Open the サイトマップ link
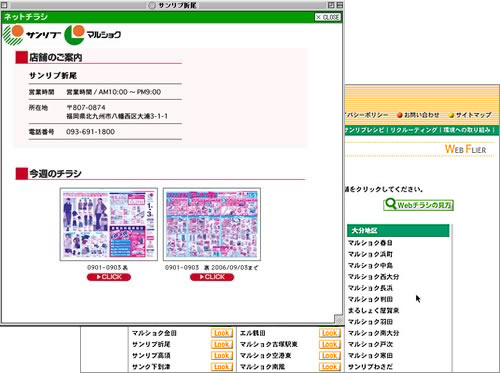The image size is (500, 373). pyautogui.click(x=470, y=115)
